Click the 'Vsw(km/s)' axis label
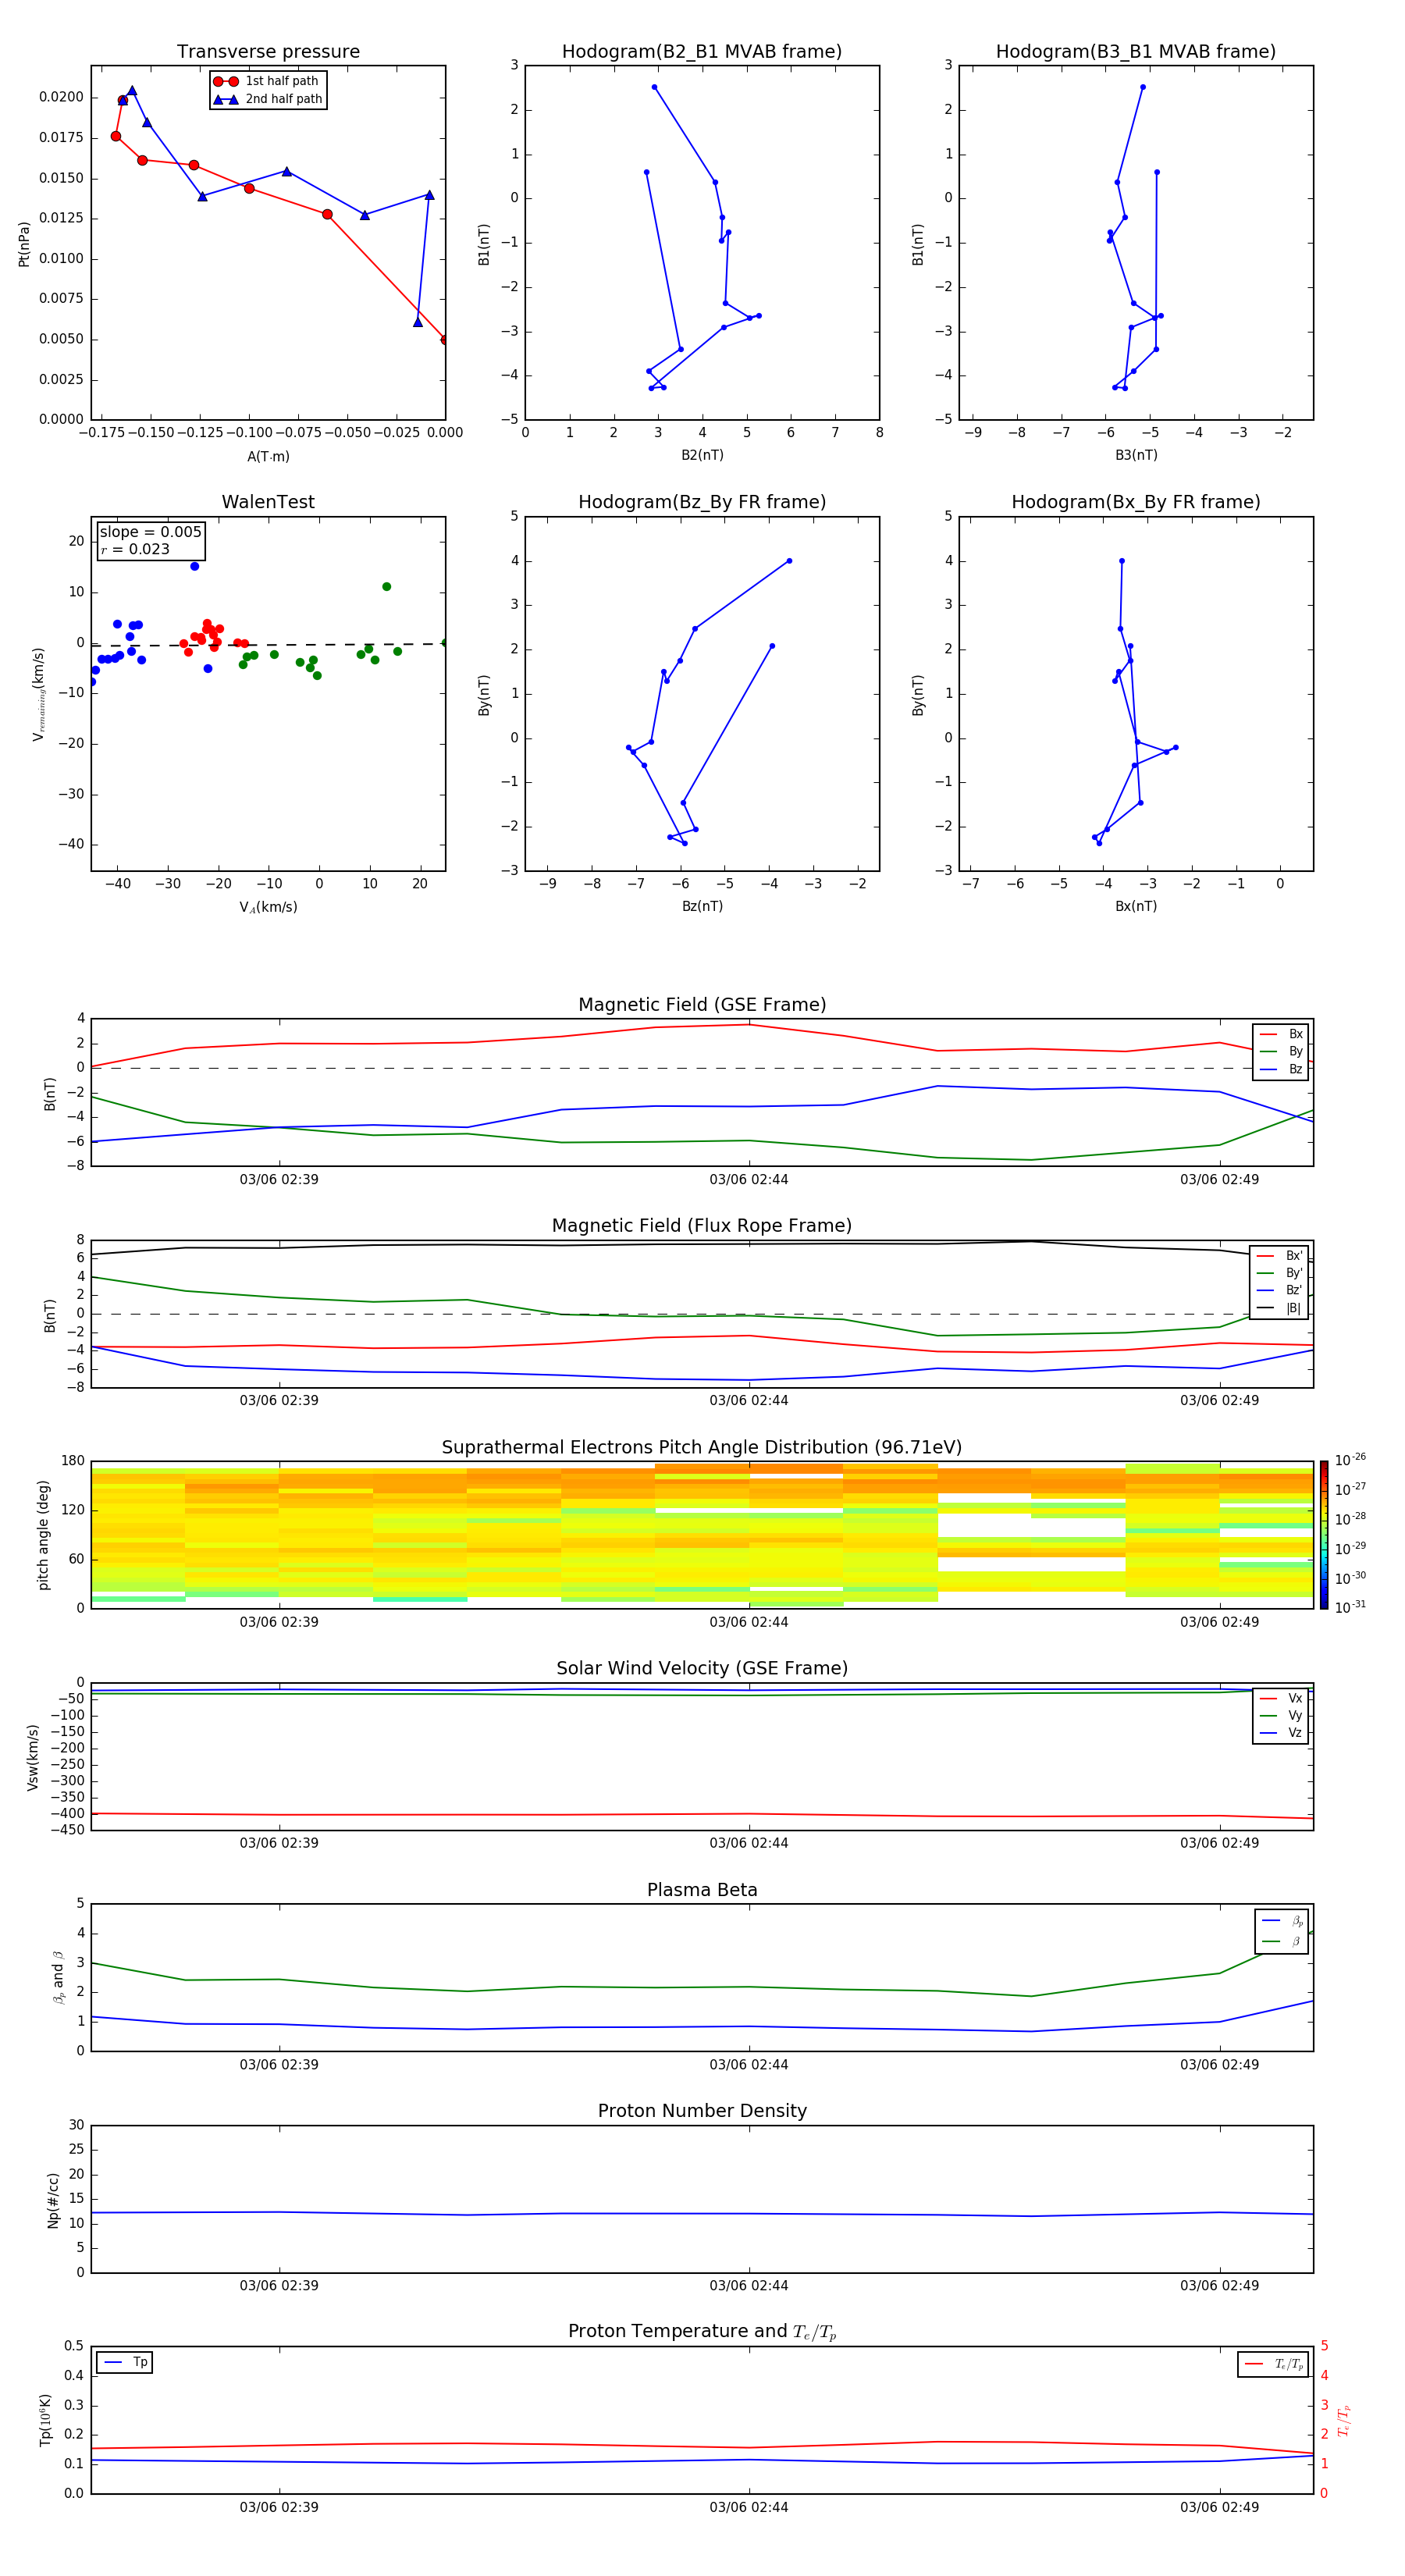The height and width of the screenshot is (2576, 1405). pos(33,1757)
